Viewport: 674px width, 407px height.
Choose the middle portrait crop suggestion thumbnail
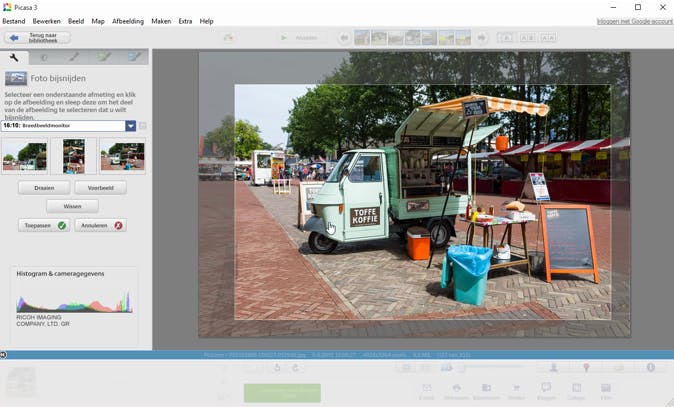tap(73, 156)
